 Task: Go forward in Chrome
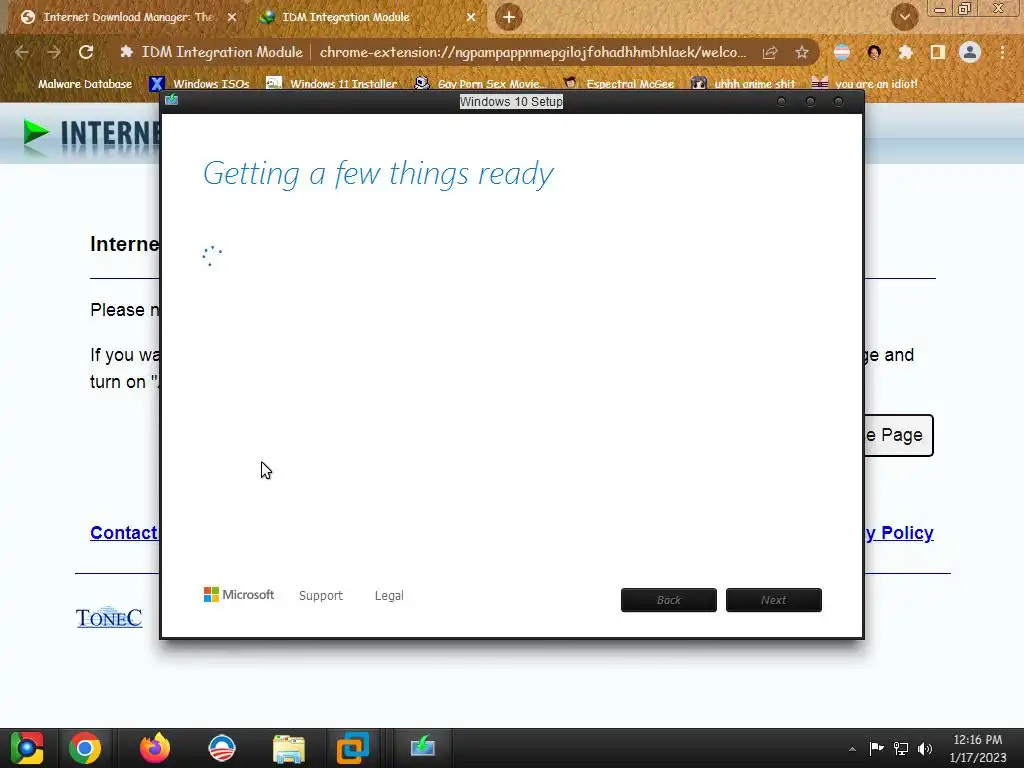coord(54,52)
